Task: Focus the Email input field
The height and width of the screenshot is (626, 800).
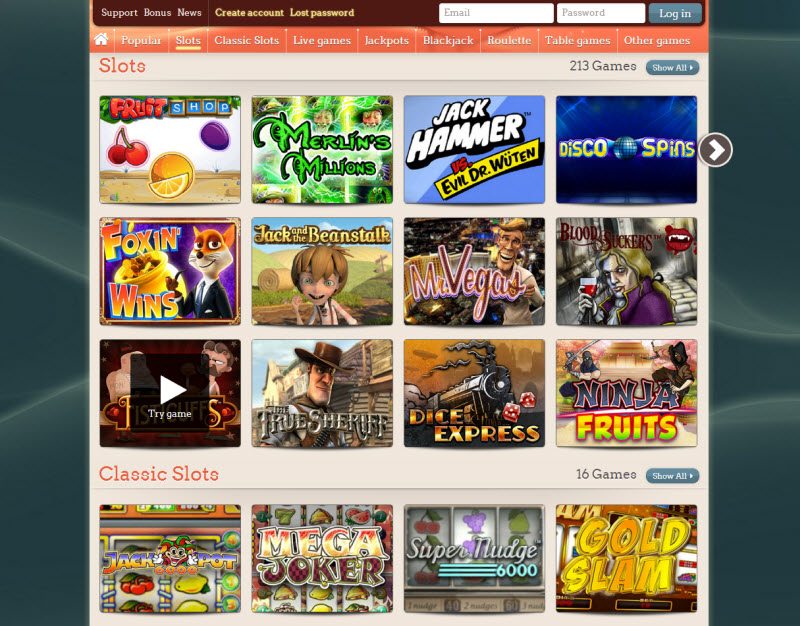Action: coord(496,13)
